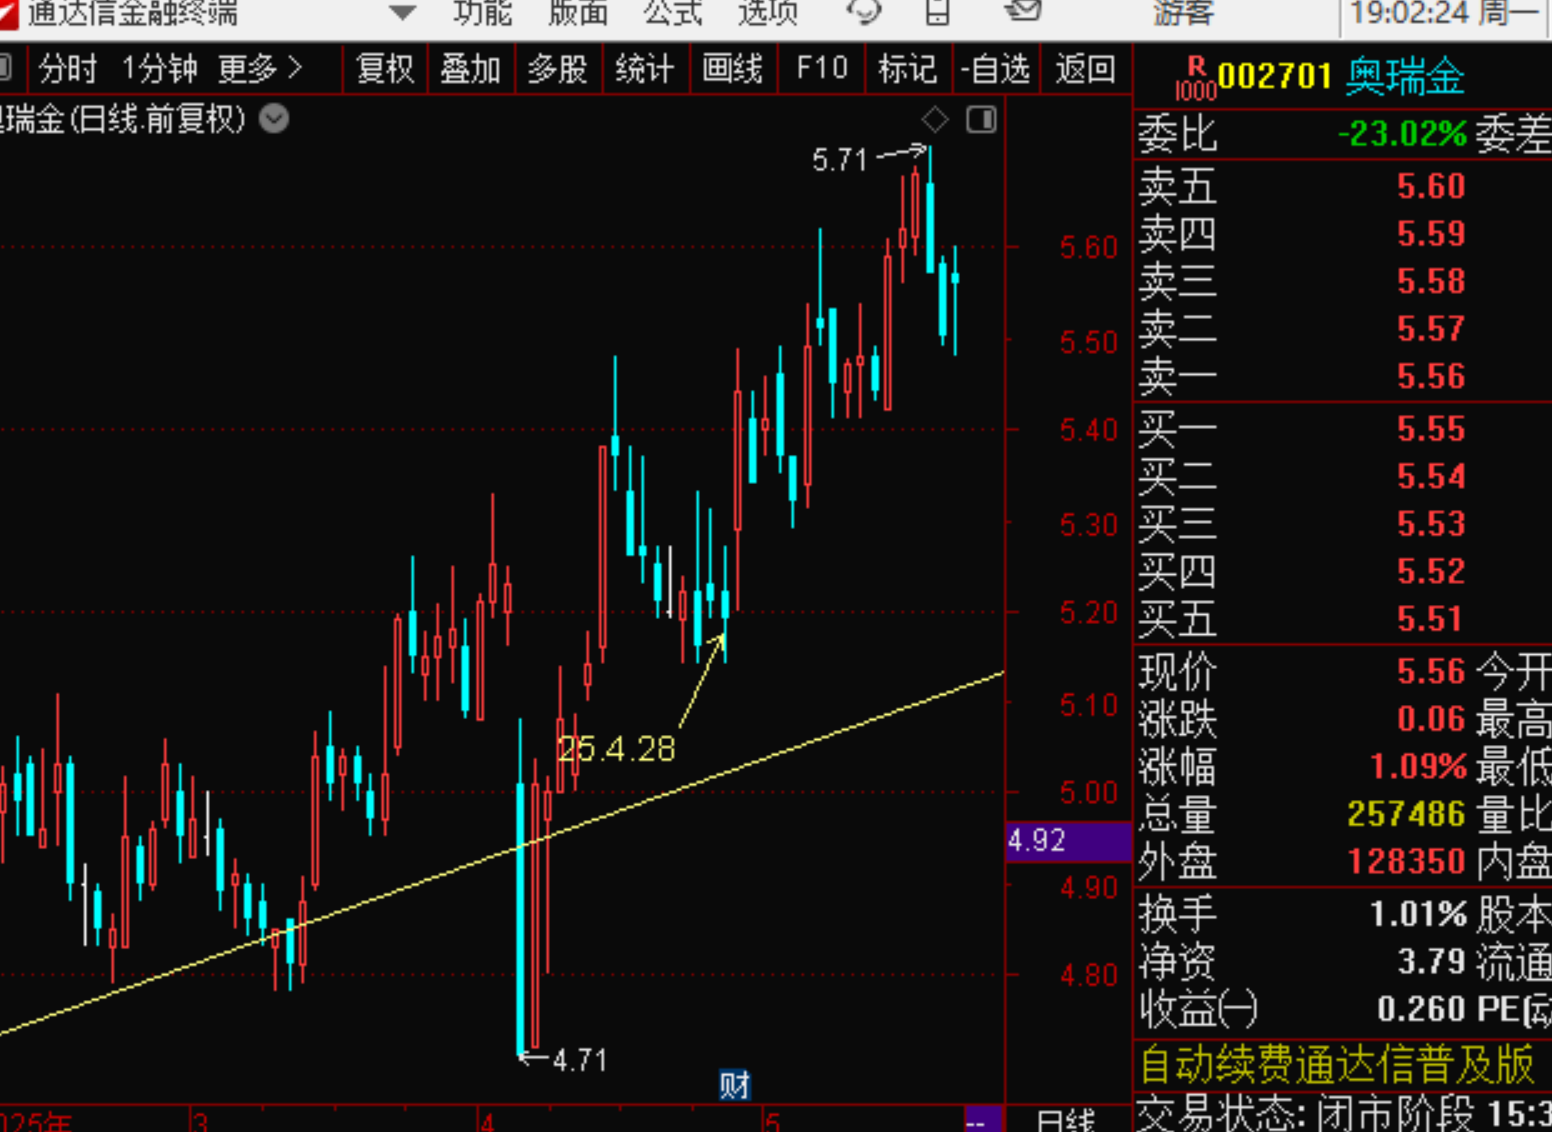Click the 标记 mark button
This screenshot has height=1132, width=1552.
(x=908, y=69)
